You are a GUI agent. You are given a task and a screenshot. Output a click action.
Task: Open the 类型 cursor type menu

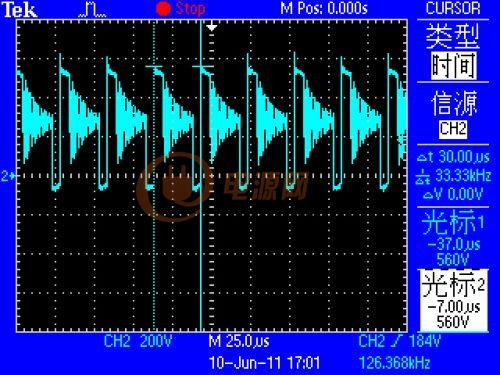point(453,37)
